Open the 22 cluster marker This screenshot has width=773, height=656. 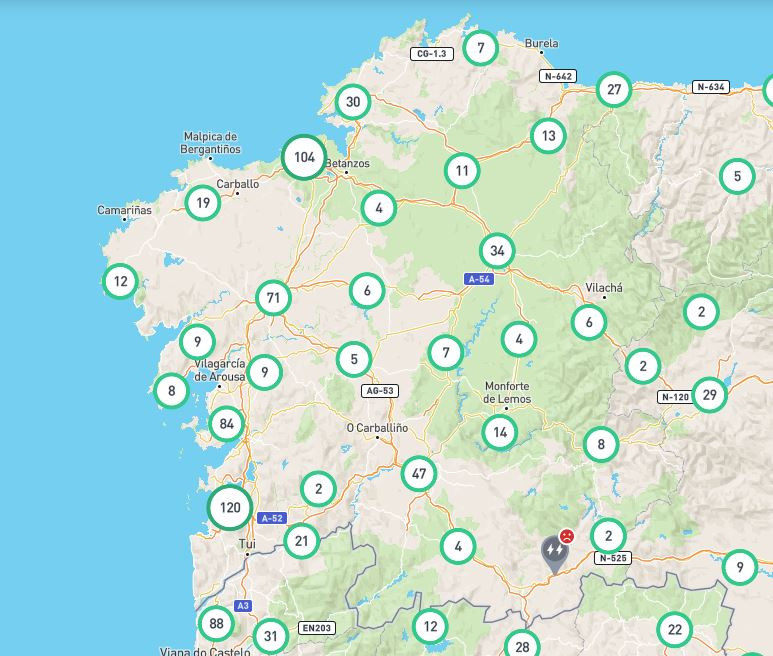coord(674,629)
